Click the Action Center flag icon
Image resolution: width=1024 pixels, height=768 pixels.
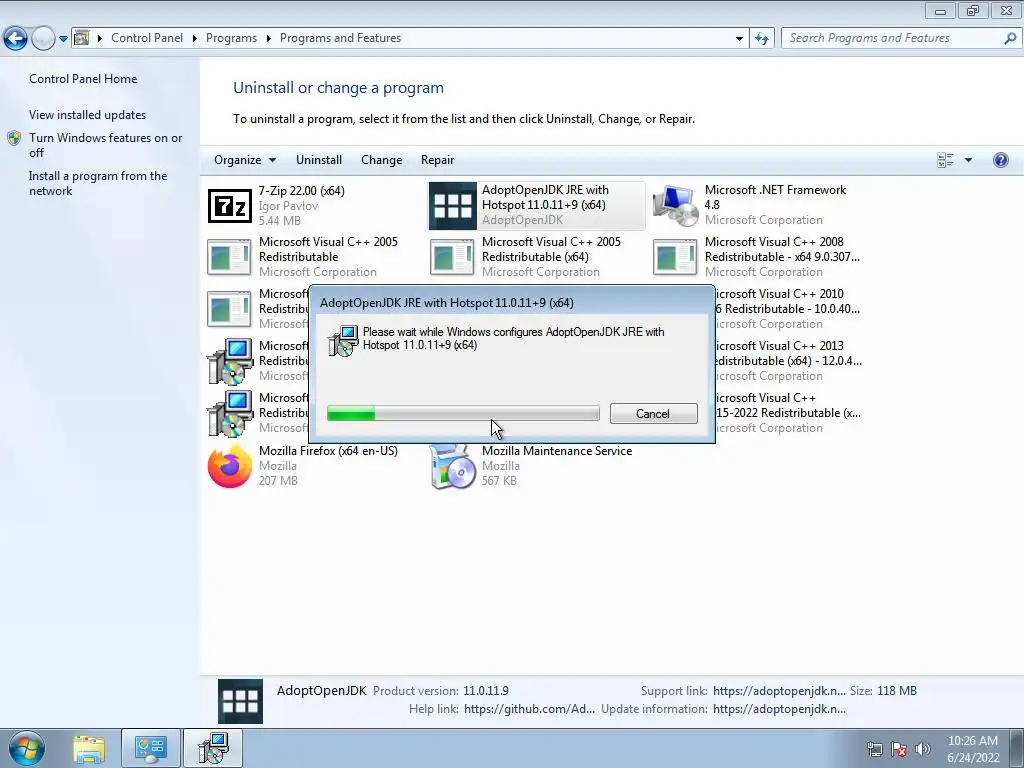899,748
